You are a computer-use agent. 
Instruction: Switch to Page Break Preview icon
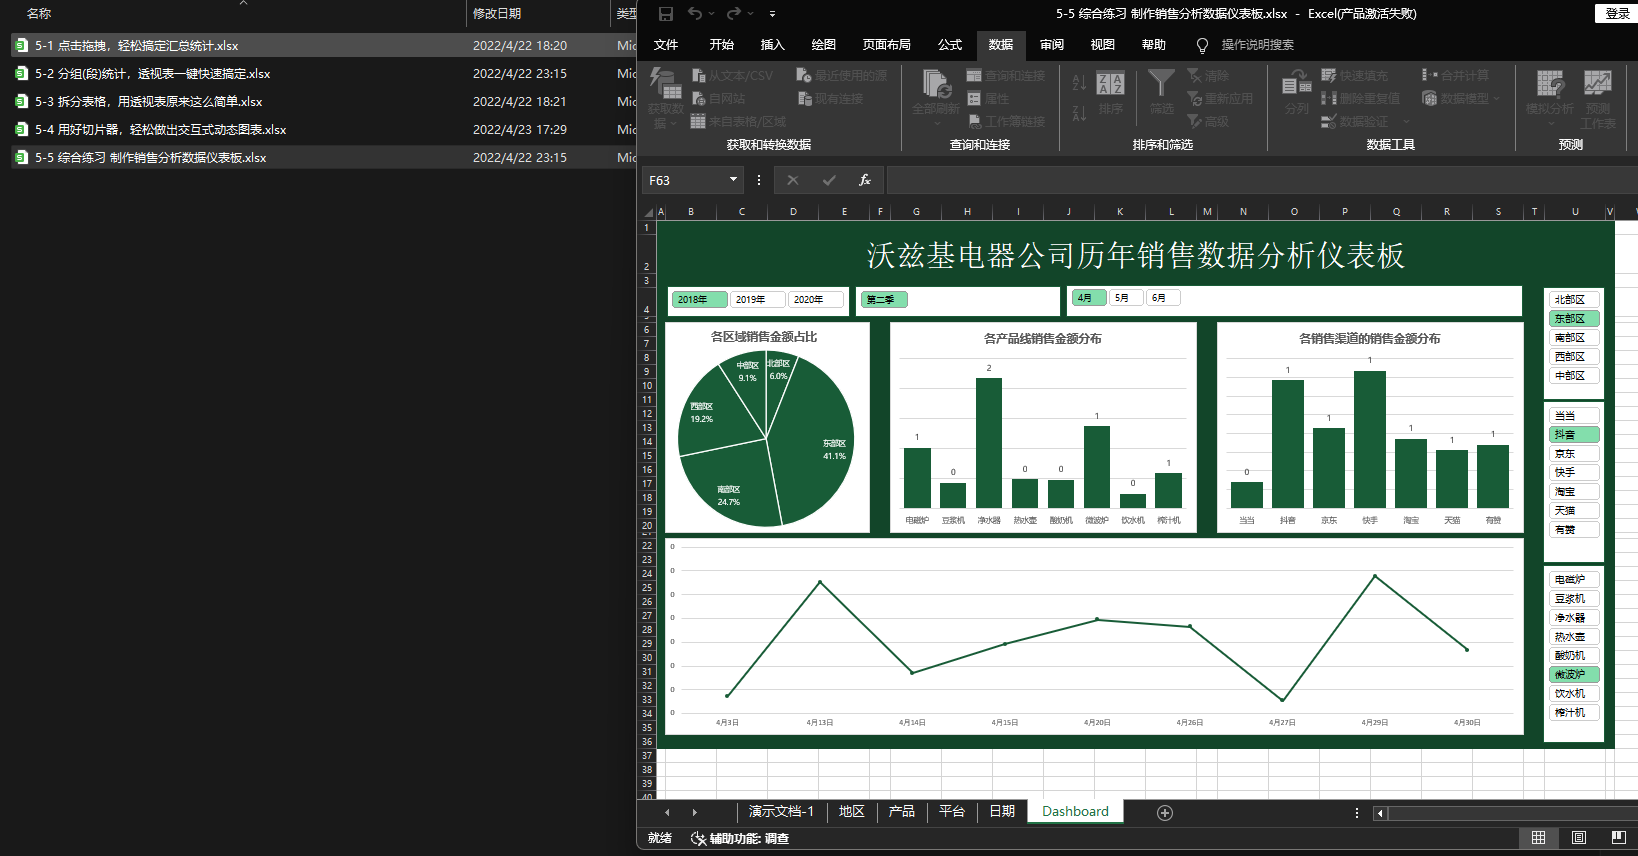(1618, 838)
